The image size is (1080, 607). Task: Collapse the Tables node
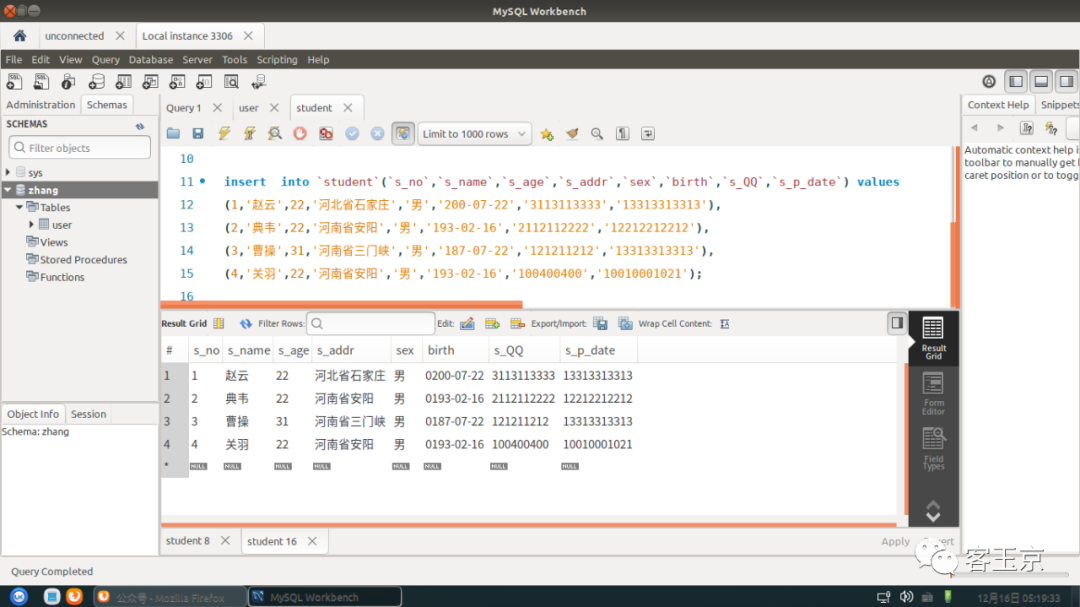[19, 207]
